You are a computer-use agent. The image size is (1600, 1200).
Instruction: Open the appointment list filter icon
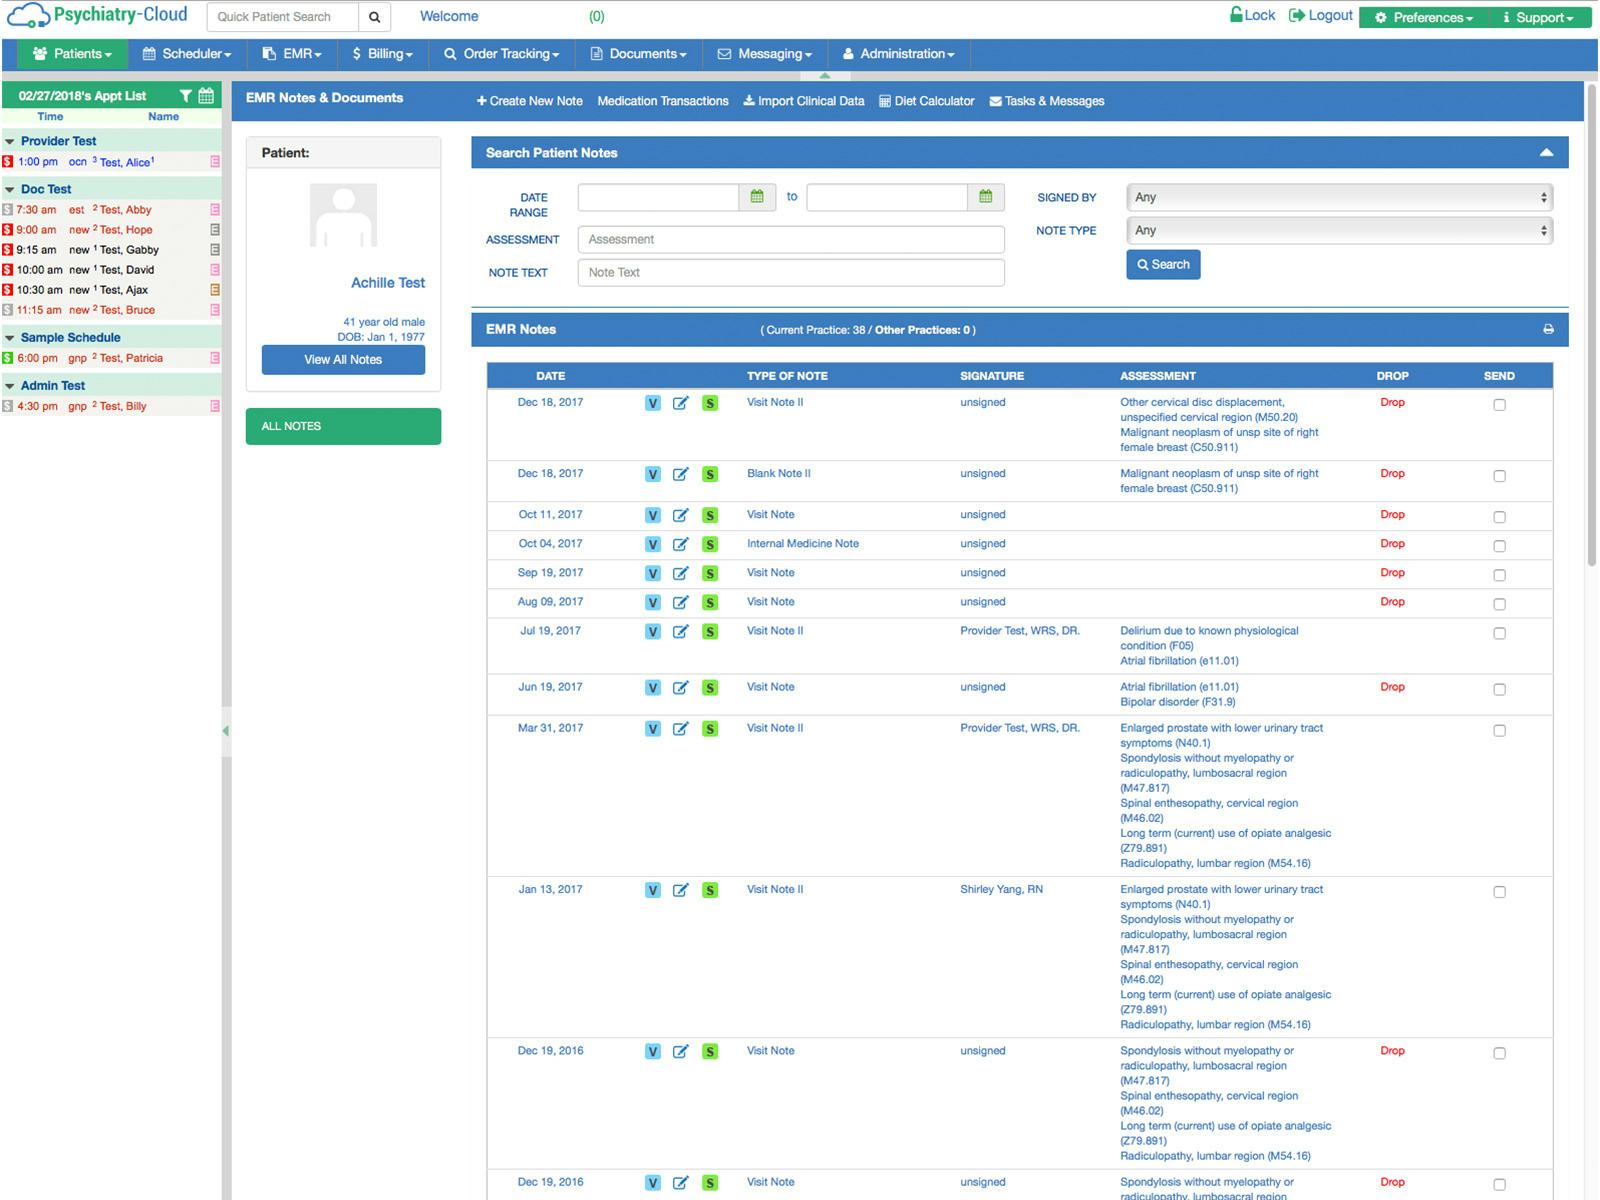(185, 95)
